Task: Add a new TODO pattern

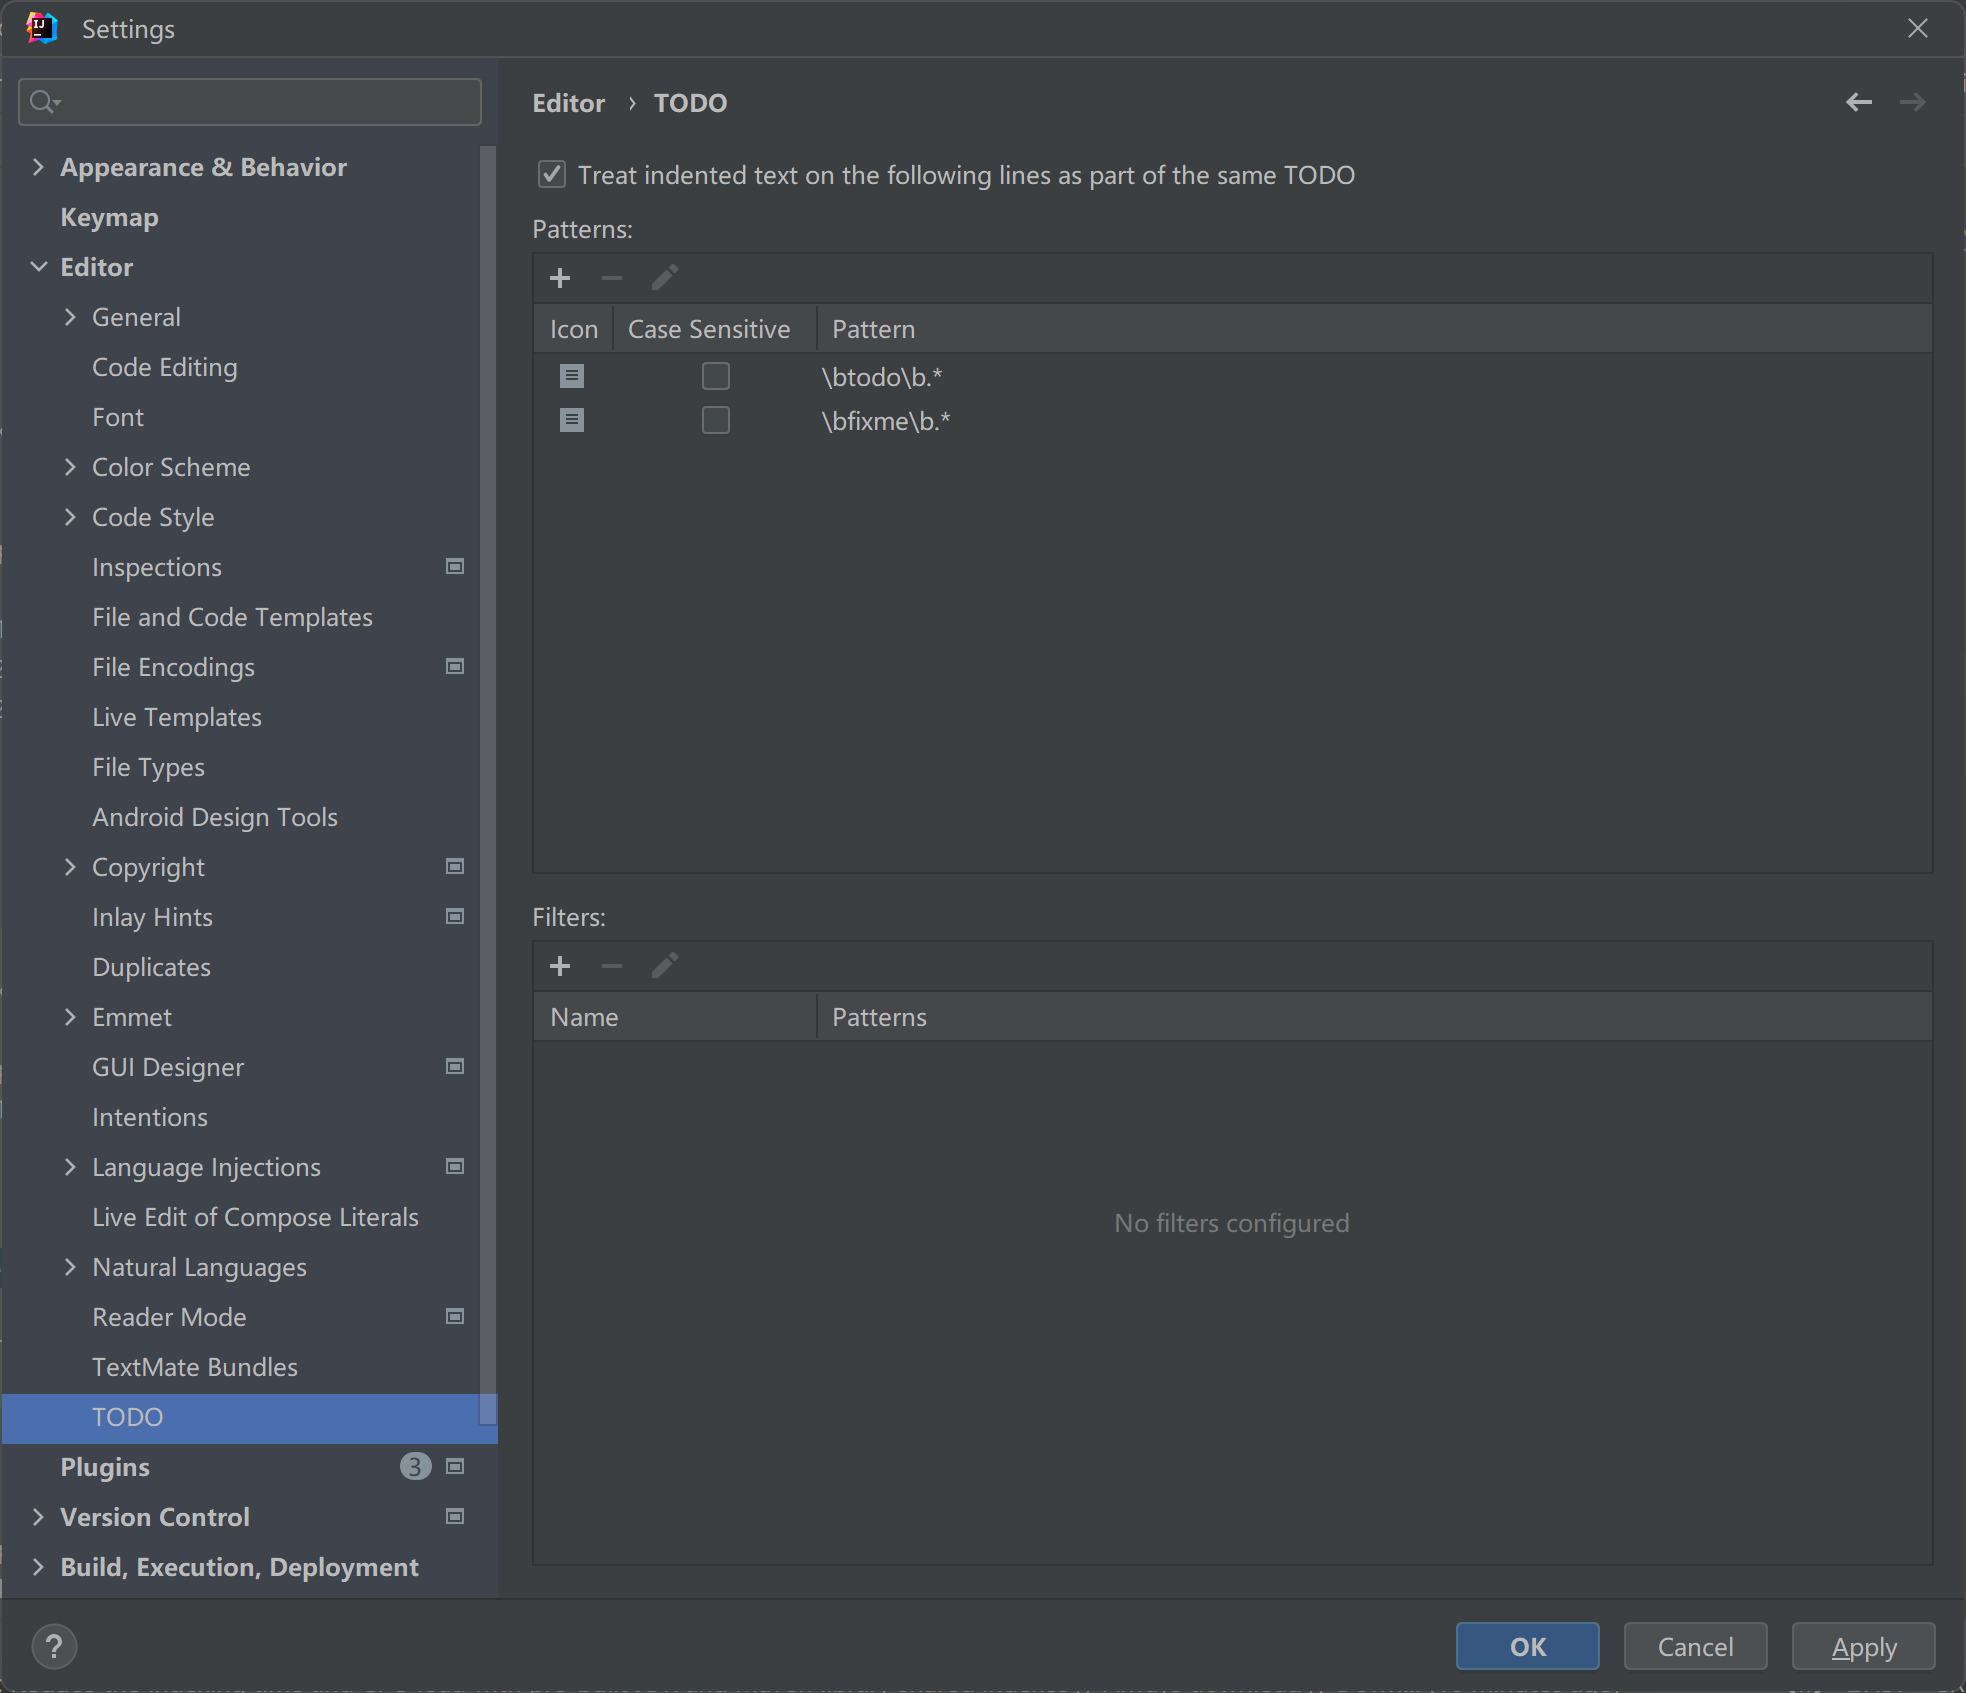Action: coord(560,278)
